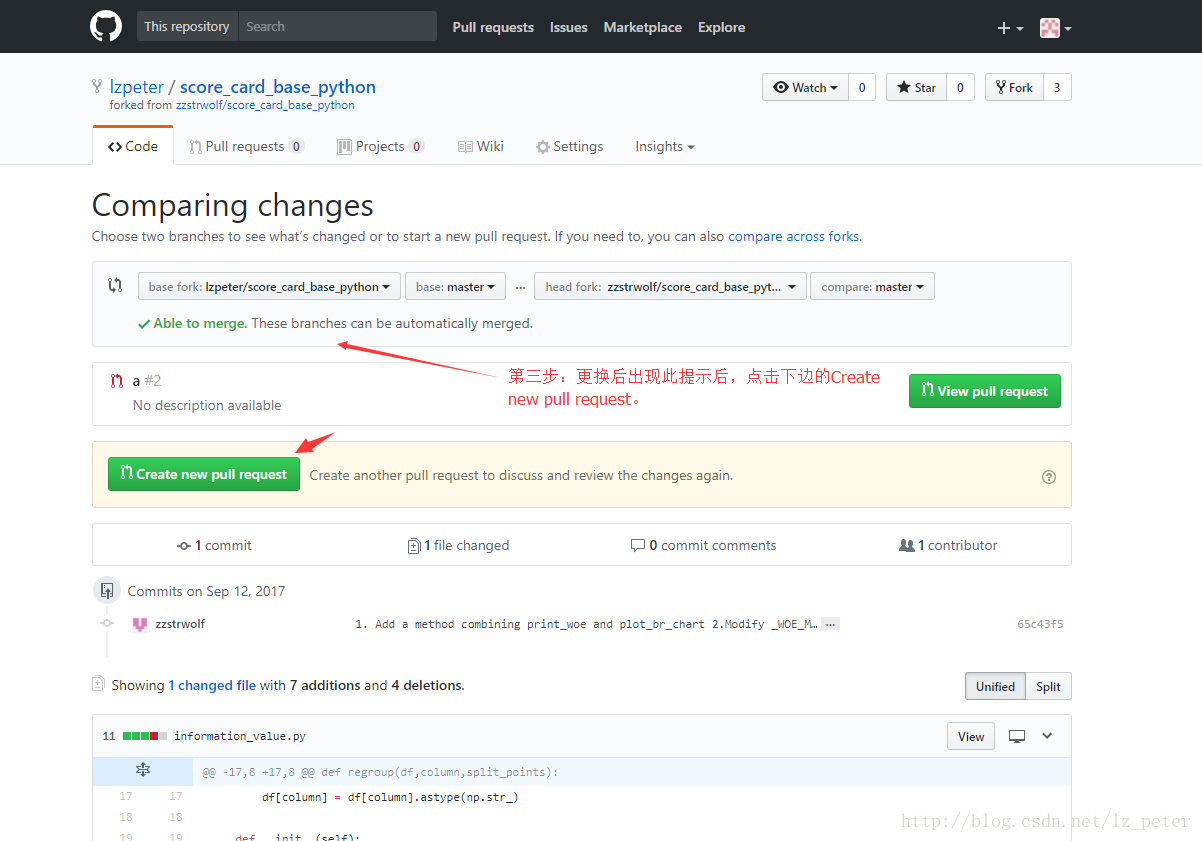The height and width of the screenshot is (841, 1202).
Task: Click the help question mark icon
Action: click(1049, 477)
